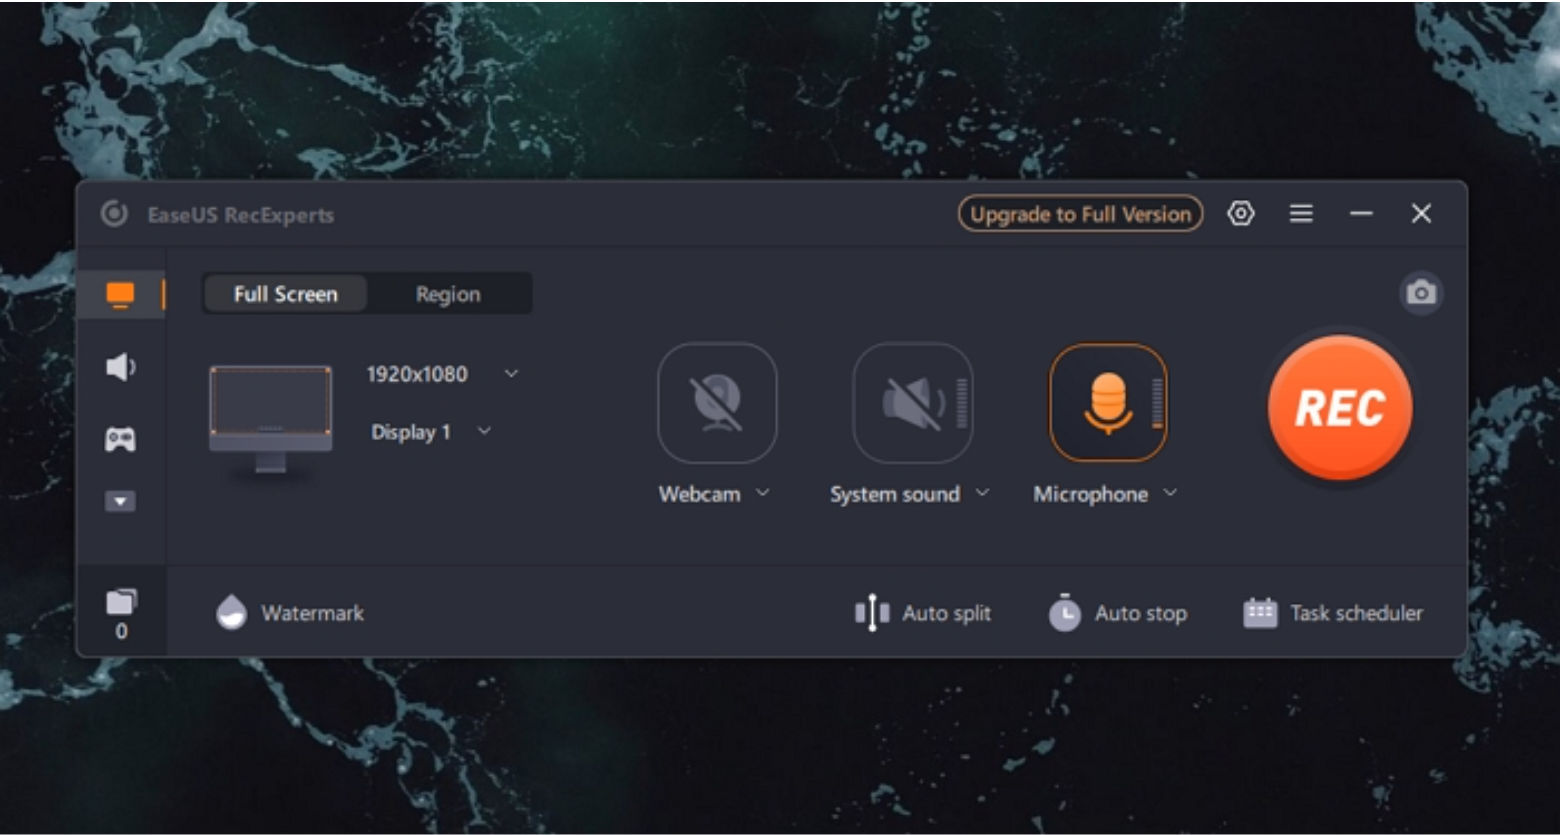The height and width of the screenshot is (835, 1561).
Task: Expand System sound options chevron
Action: click(x=982, y=493)
